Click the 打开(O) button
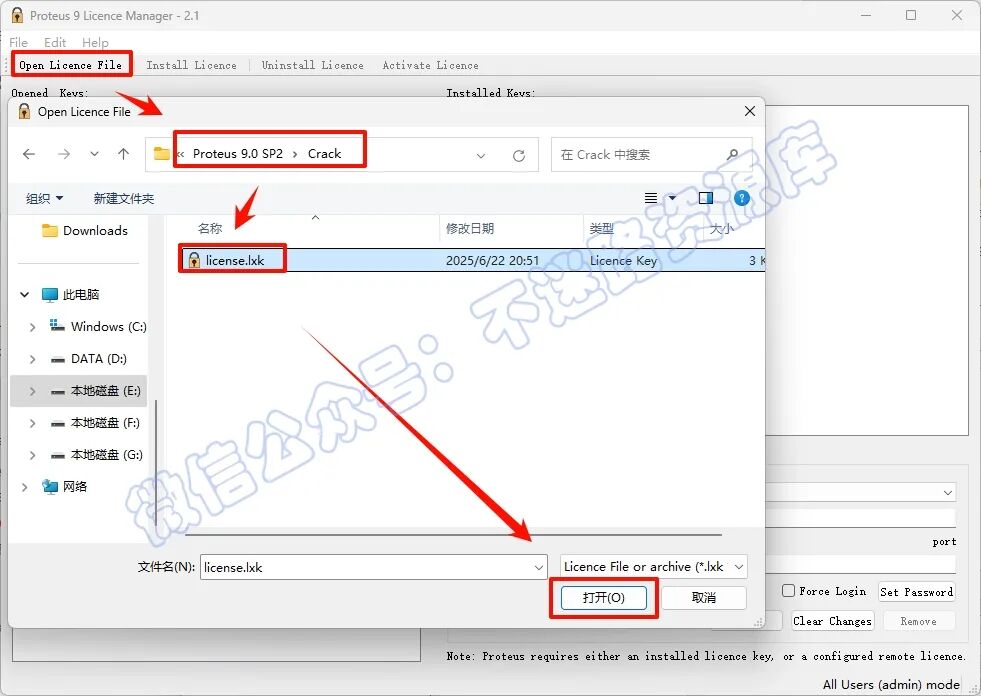 [x=604, y=598]
